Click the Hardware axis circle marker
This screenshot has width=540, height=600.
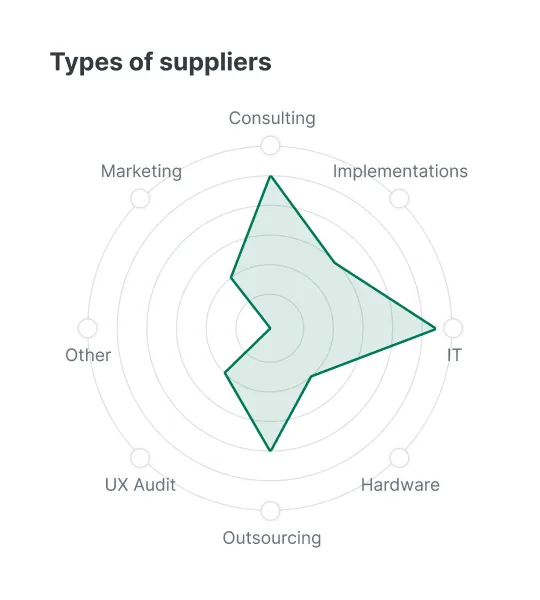tap(400, 458)
